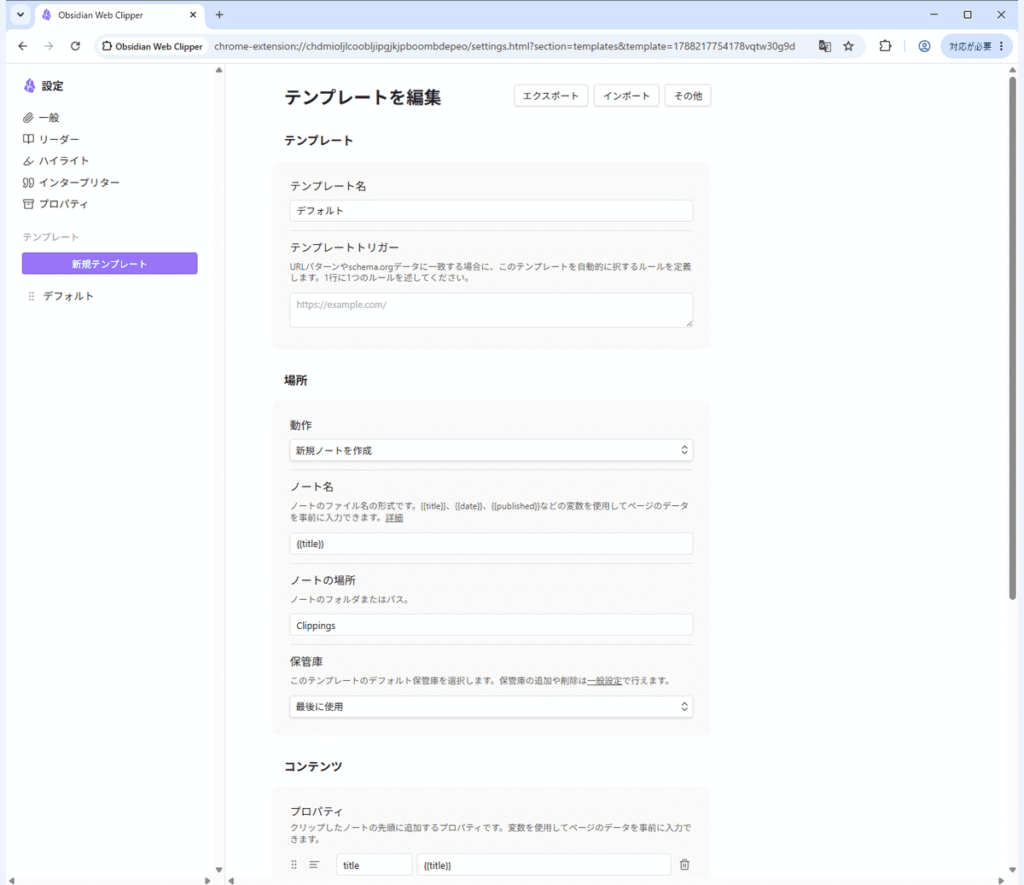Viewport: 1024px width, 885px height.
Task: Click the sidebar scroll up arrow
Action: tap(219, 69)
